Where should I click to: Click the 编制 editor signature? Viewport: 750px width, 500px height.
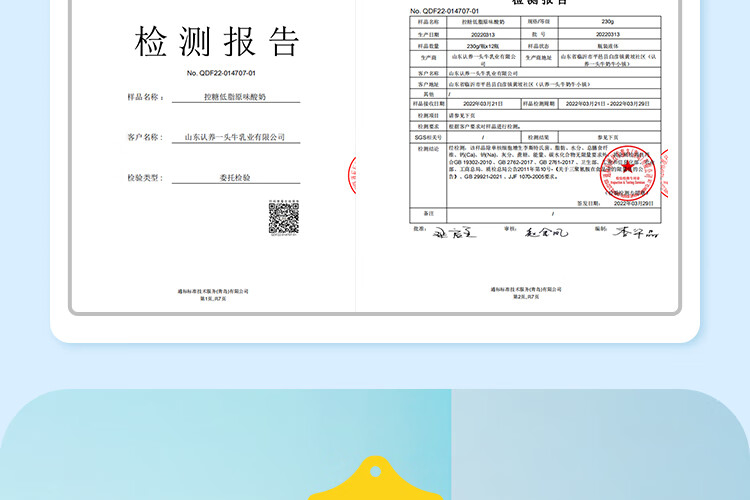[636, 233]
